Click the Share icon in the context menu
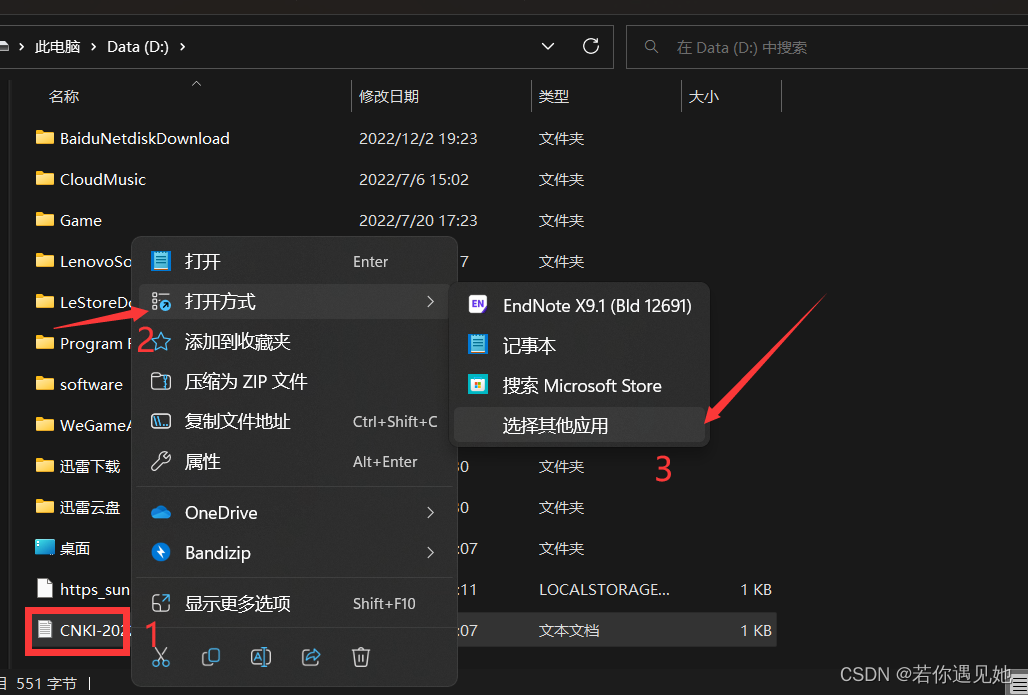 tap(311, 657)
